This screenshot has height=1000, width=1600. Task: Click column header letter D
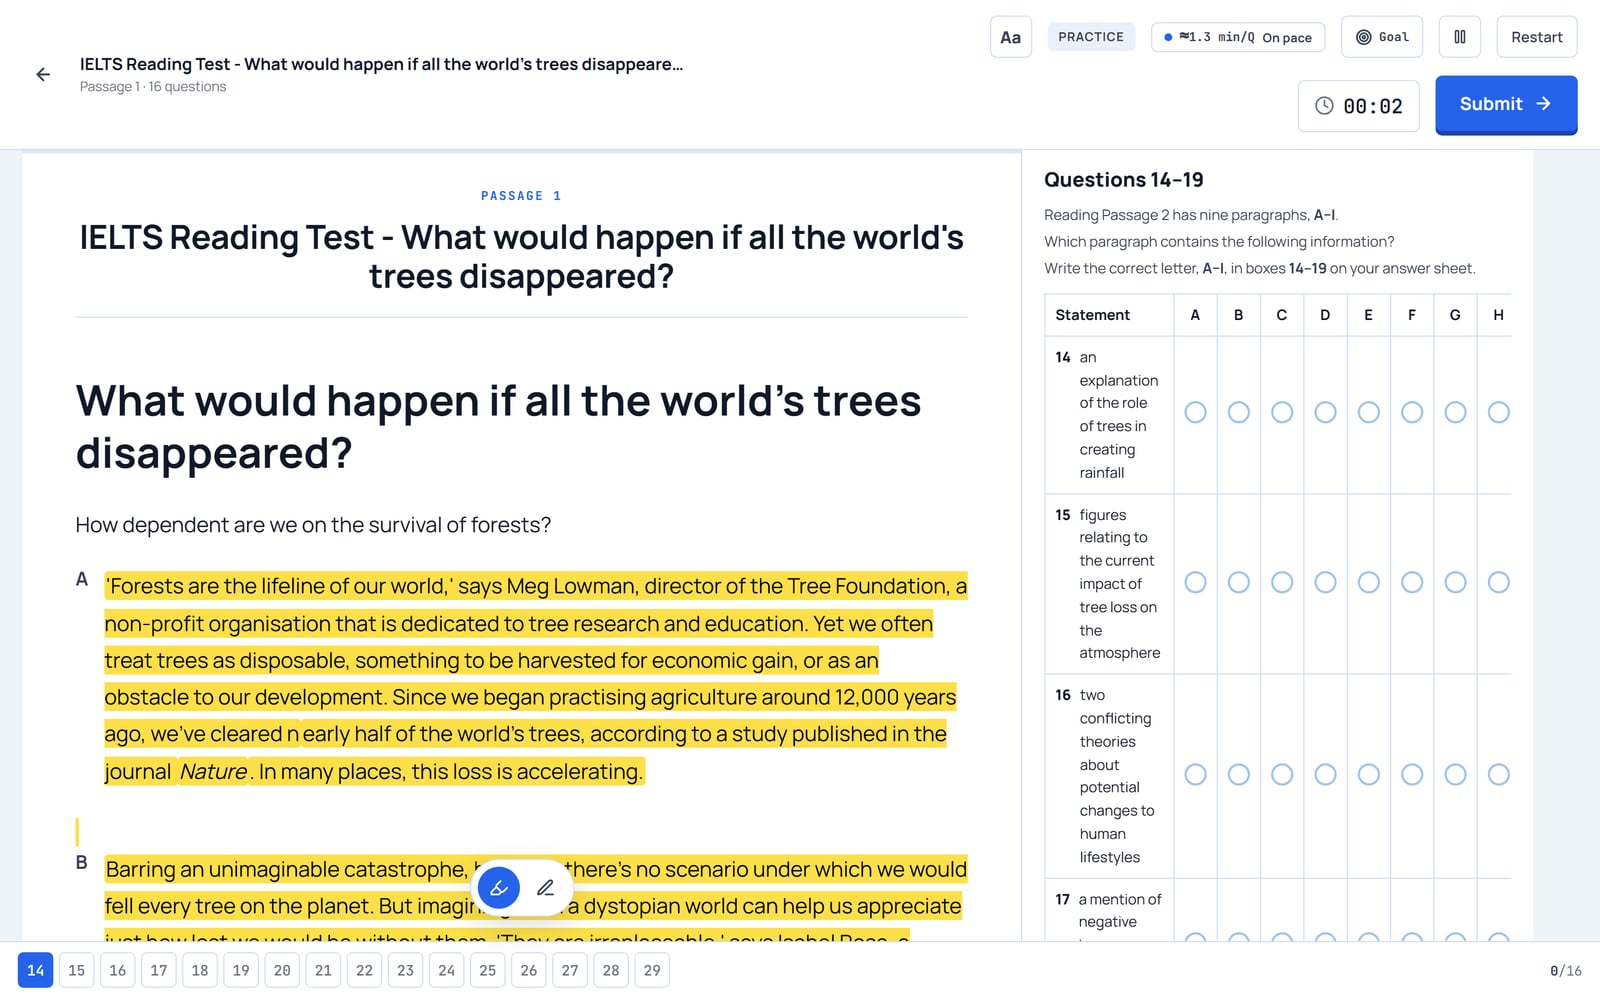tap(1325, 315)
